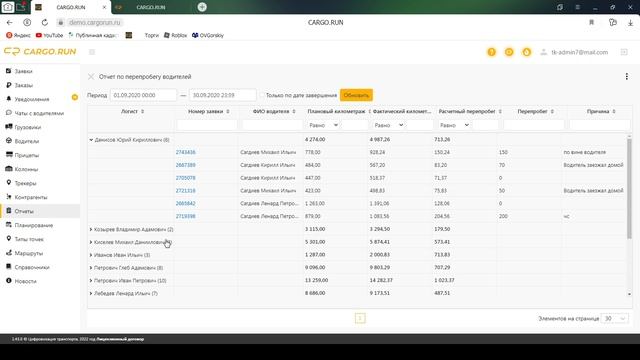Click the Планирование sidebar icon
640x360 pixels.
(9, 224)
